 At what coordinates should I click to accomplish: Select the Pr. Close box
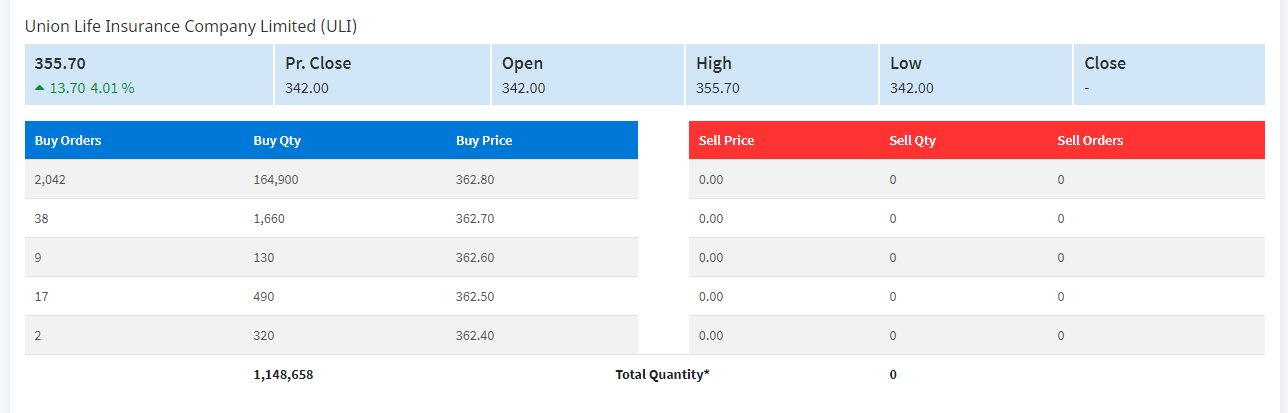(x=381, y=75)
